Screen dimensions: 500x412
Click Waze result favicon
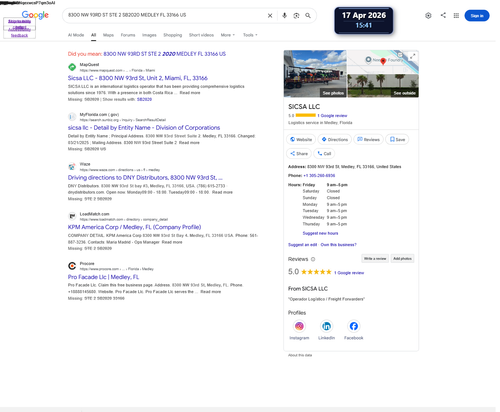click(x=72, y=167)
